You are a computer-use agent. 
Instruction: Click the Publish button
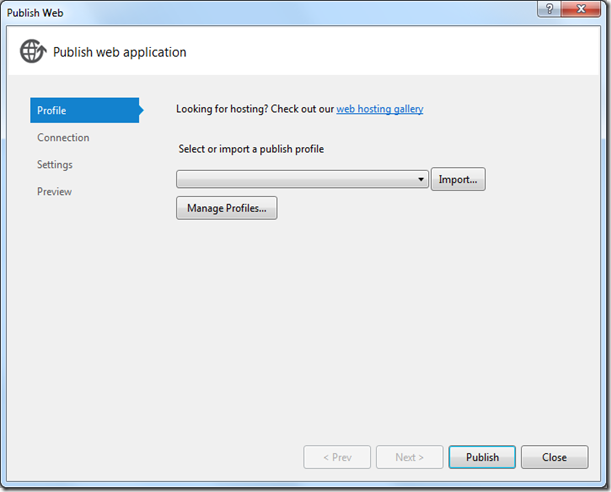pyautogui.click(x=482, y=457)
